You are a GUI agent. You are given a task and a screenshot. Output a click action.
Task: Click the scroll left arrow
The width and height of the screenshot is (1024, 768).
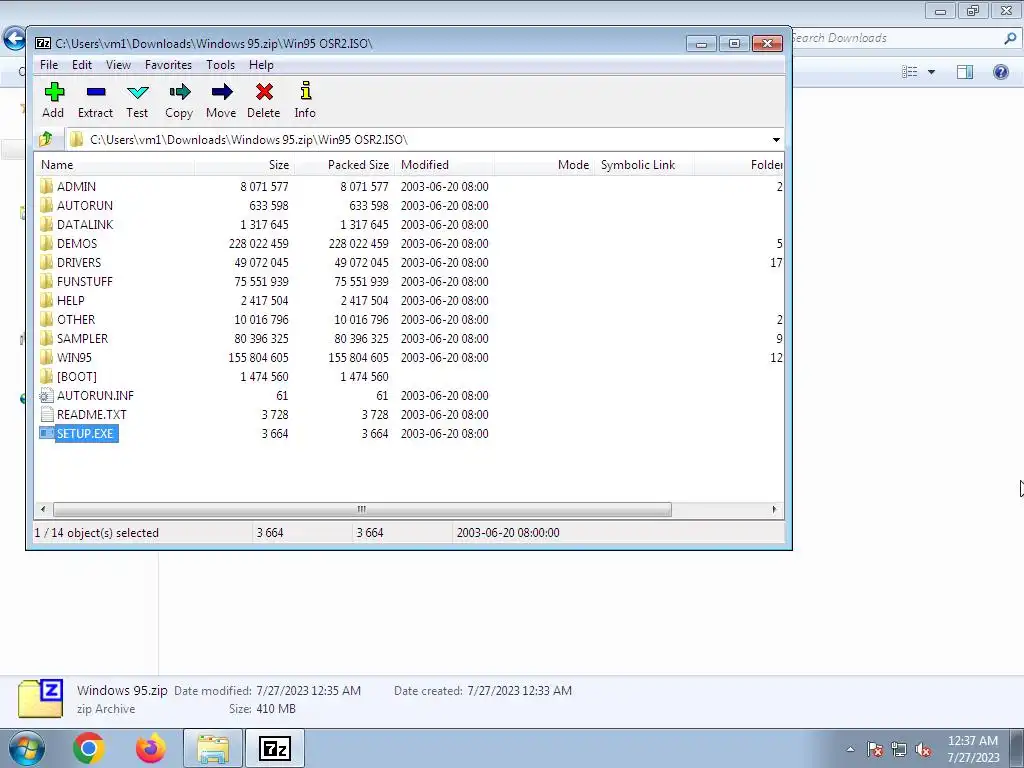(43, 509)
